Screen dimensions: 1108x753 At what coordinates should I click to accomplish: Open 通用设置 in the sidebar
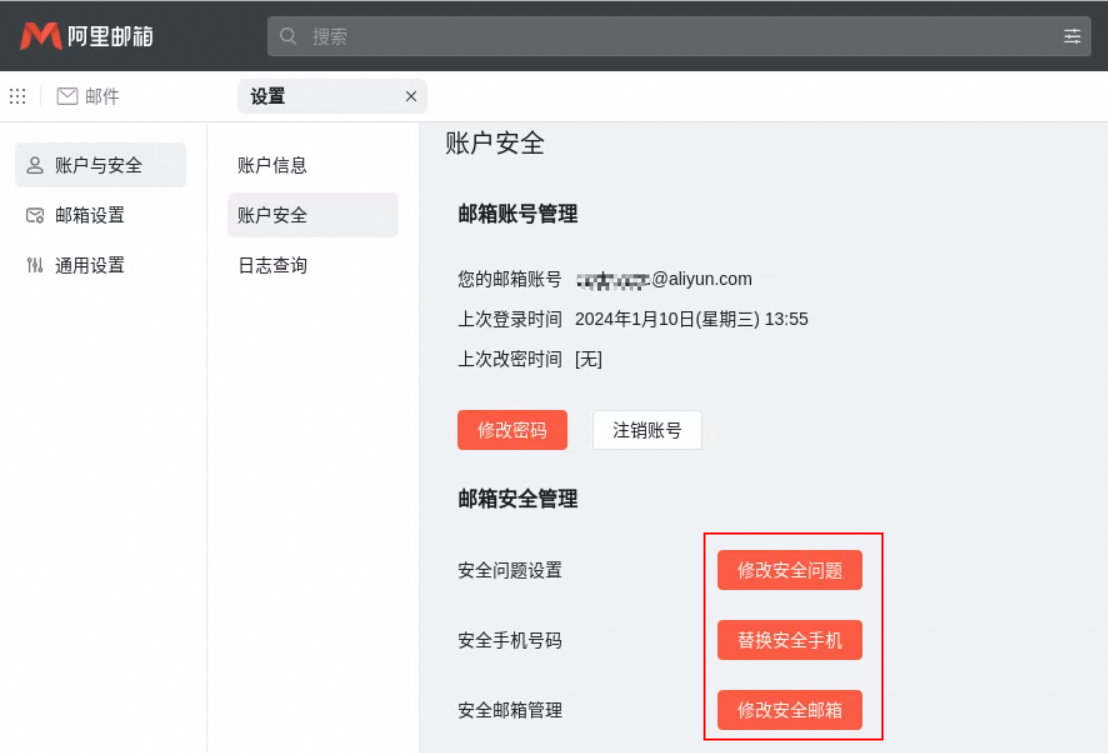90,265
